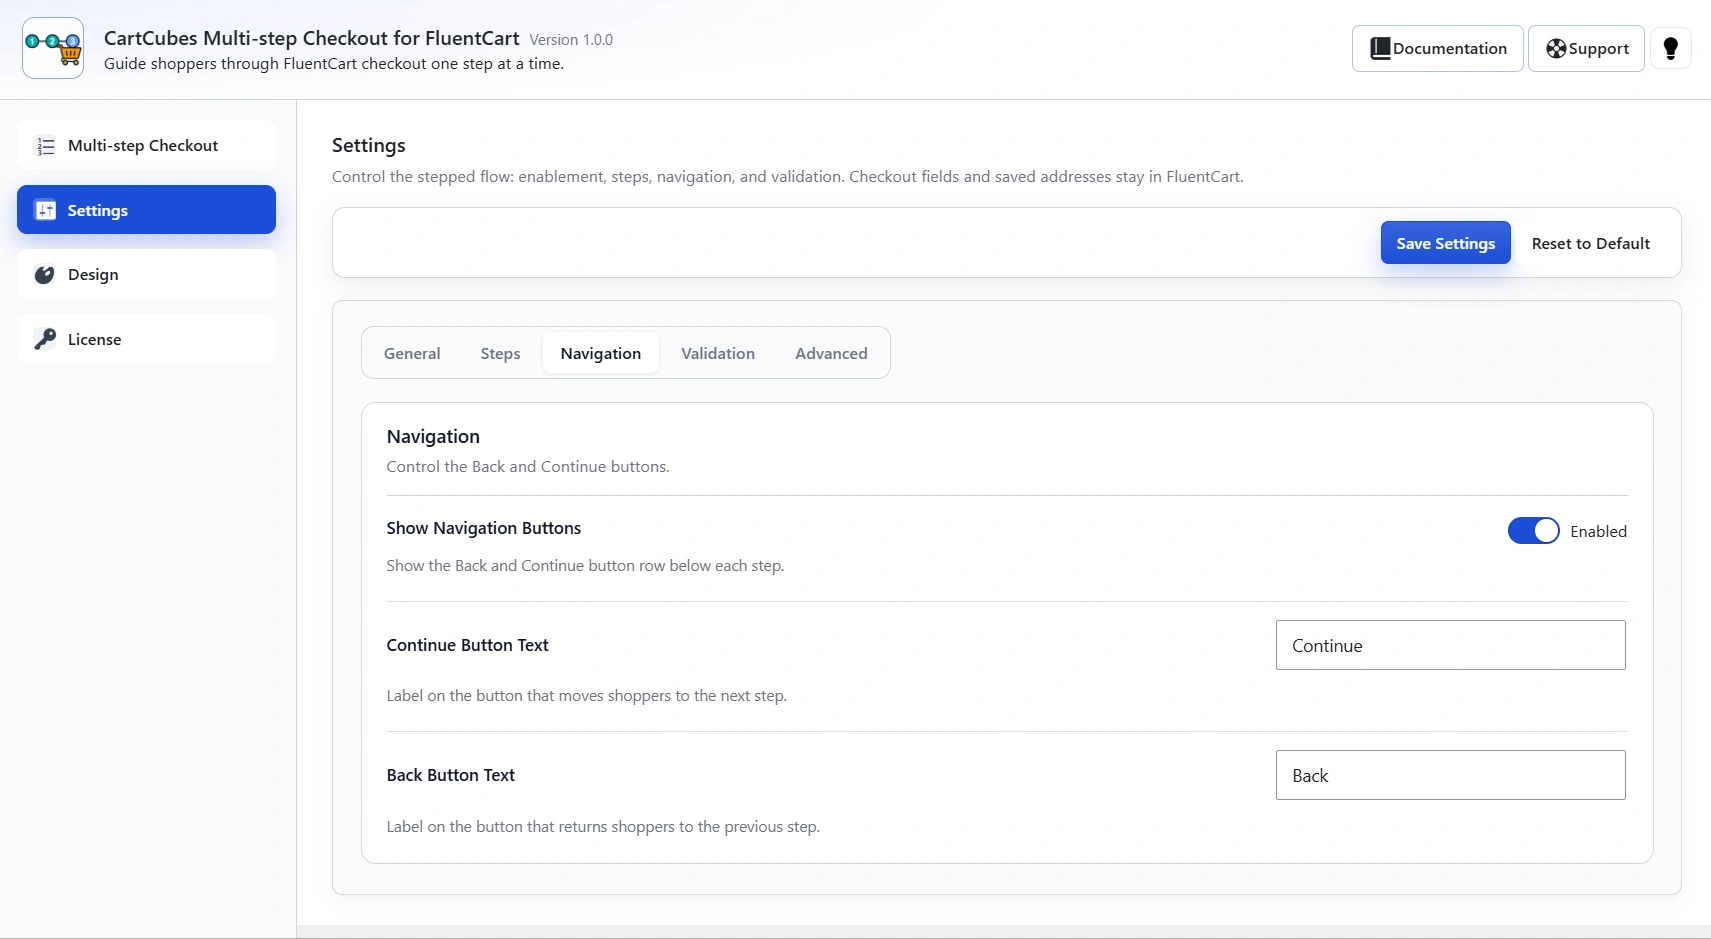The image size is (1711, 939).
Task: Click the Save Settings button
Action: (1445, 243)
